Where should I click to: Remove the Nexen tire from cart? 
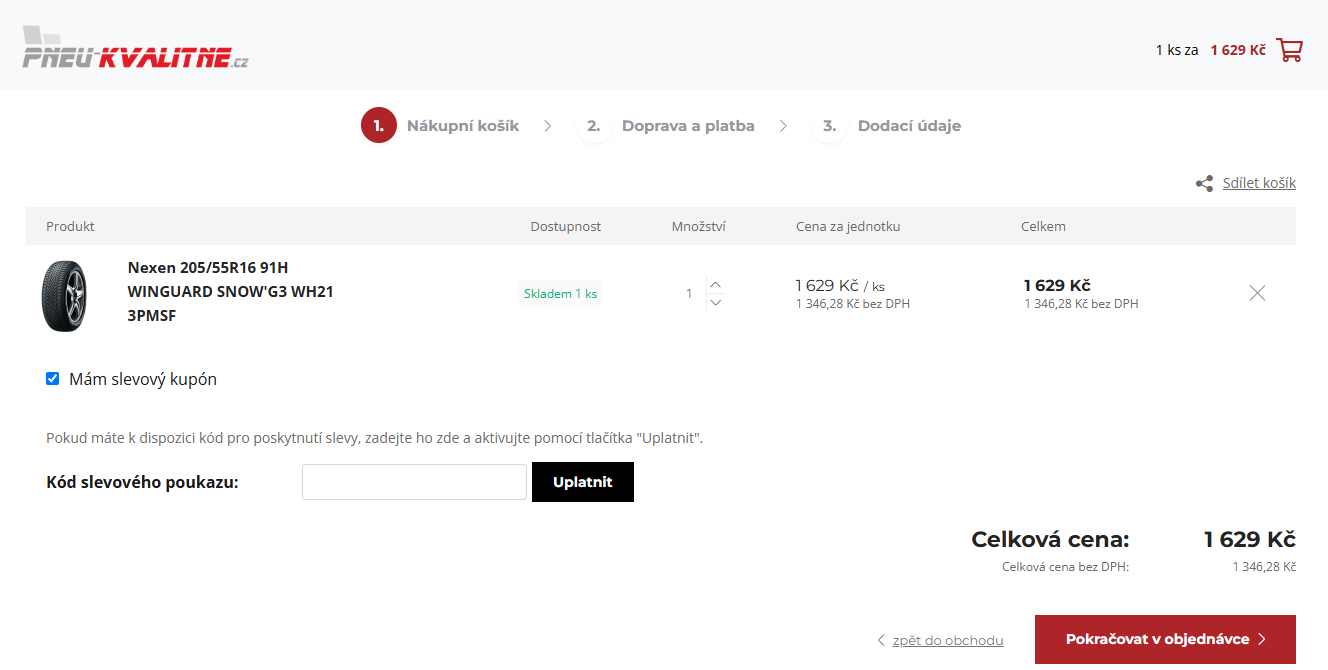pyautogui.click(x=1257, y=293)
